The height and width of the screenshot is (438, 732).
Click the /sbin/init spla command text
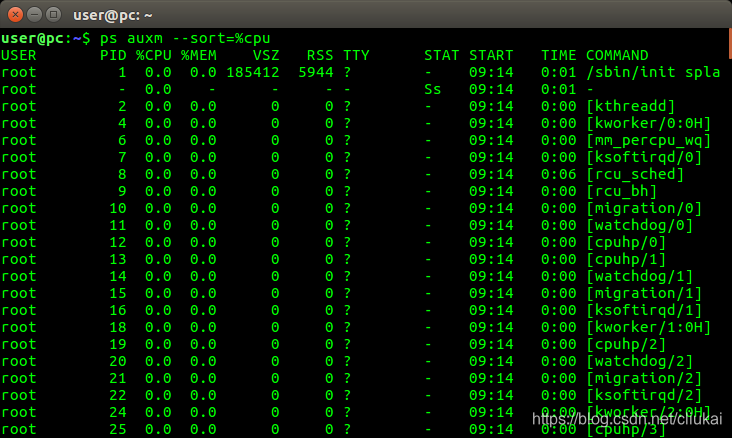coord(653,72)
